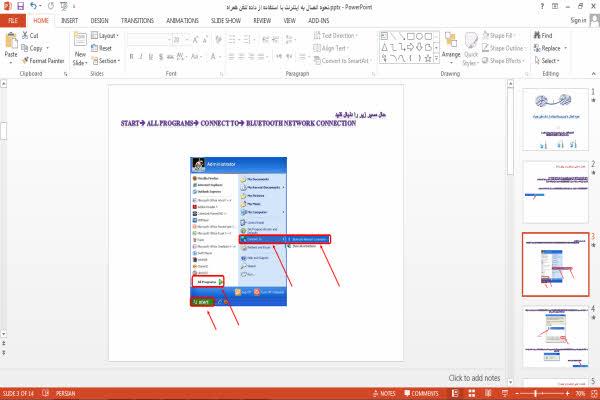Toggle Italic formatting
Screen dimensions: 600x400
point(141,57)
